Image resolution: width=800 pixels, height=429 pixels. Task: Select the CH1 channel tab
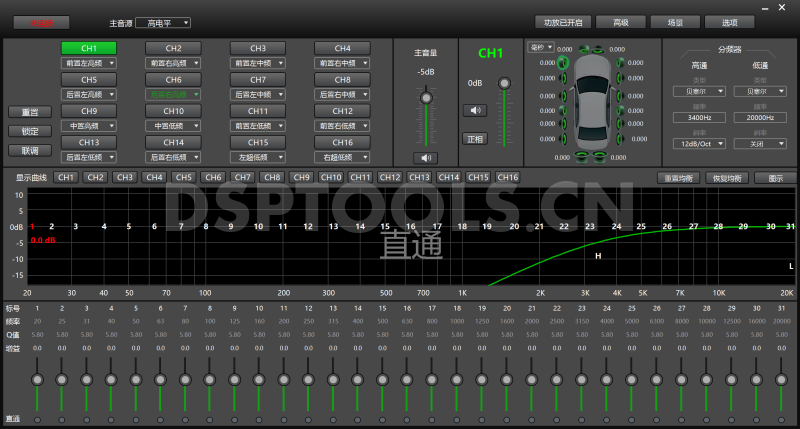[89, 48]
